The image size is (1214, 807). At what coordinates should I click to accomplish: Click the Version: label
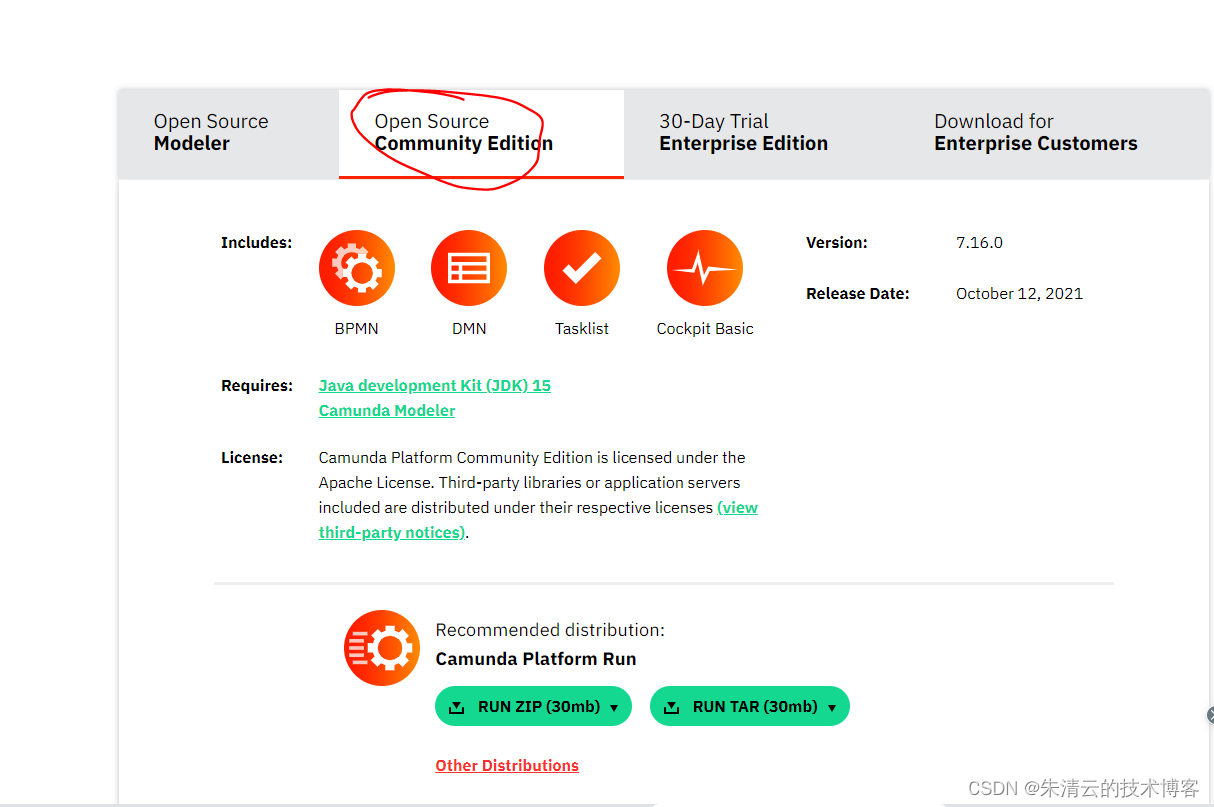click(x=837, y=242)
